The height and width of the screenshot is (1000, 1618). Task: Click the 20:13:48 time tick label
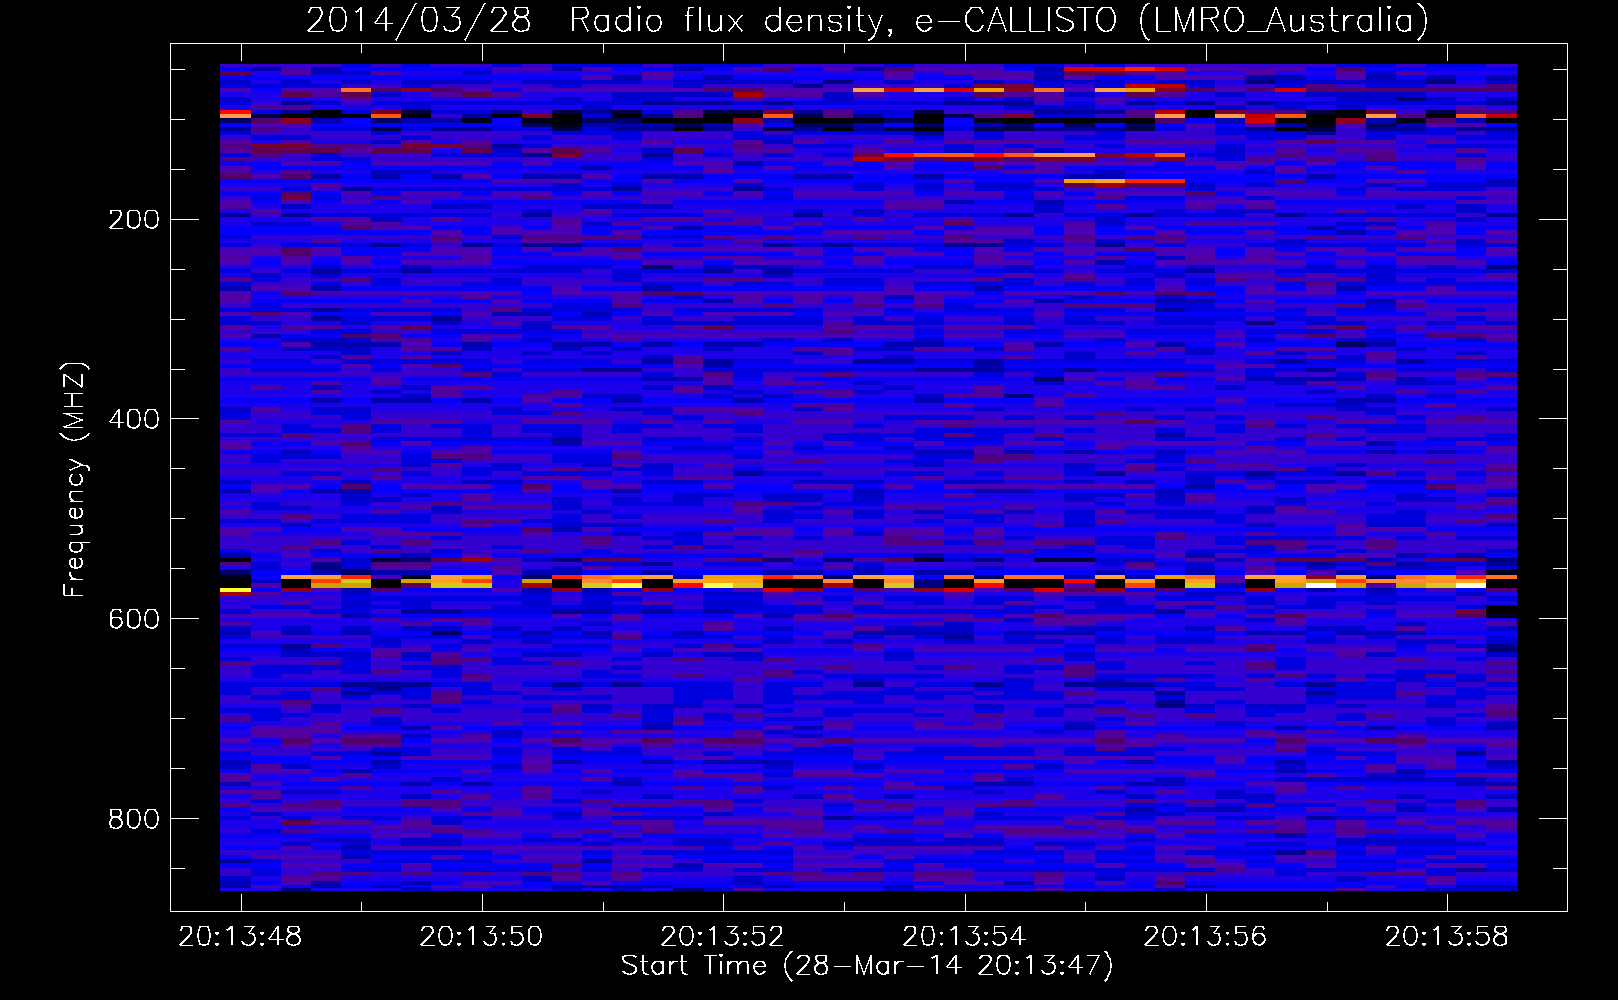[240, 936]
